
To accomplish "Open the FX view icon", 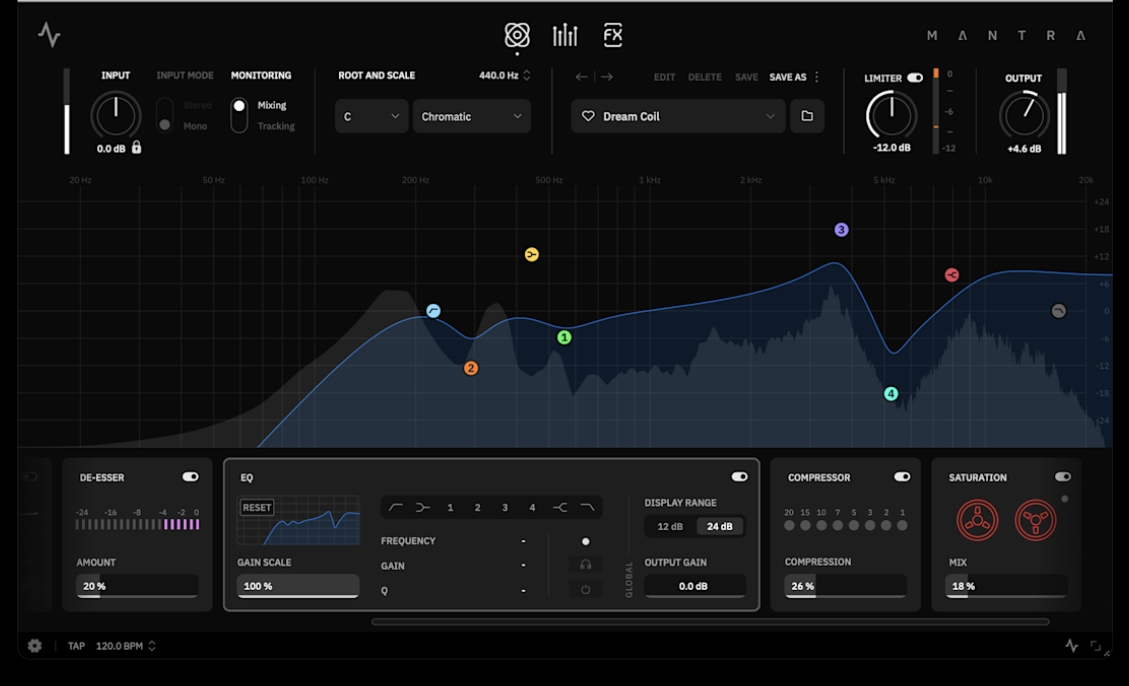I will click(613, 36).
